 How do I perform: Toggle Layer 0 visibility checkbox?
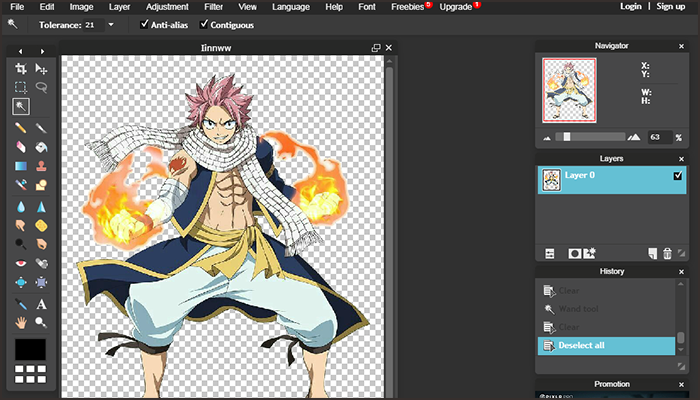[678, 177]
